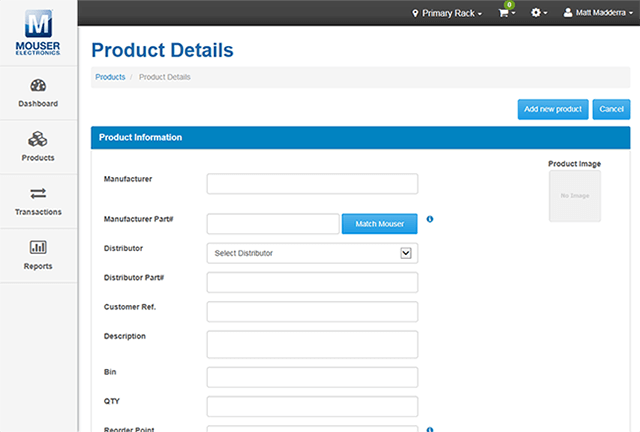Click the Manufacturer input field
This screenshot has height=432, width=640.
point(312,184)
